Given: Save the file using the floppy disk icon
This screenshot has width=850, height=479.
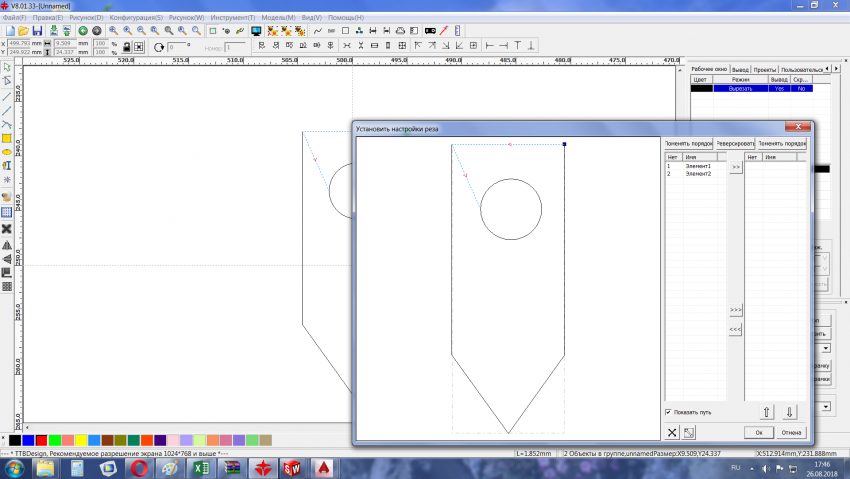Looking at the screenshot, I should coord(36,31).
